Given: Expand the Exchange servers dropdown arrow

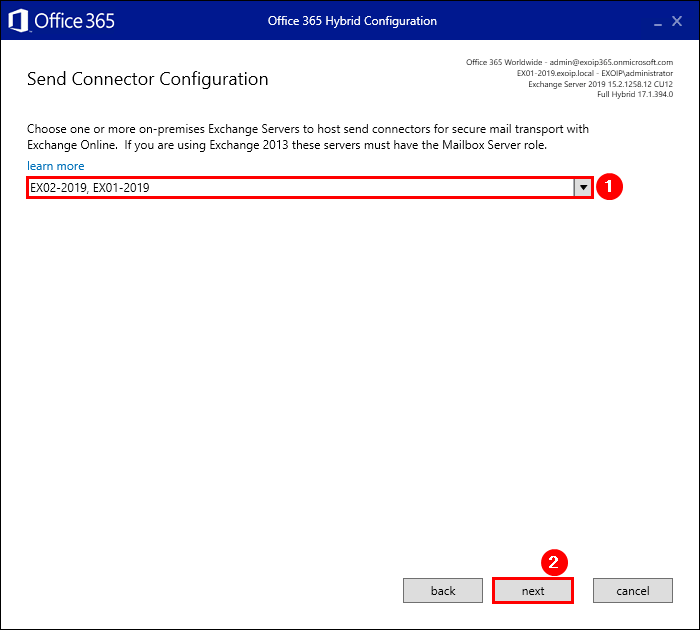Looking at the screenshot, I should [582, 187].
